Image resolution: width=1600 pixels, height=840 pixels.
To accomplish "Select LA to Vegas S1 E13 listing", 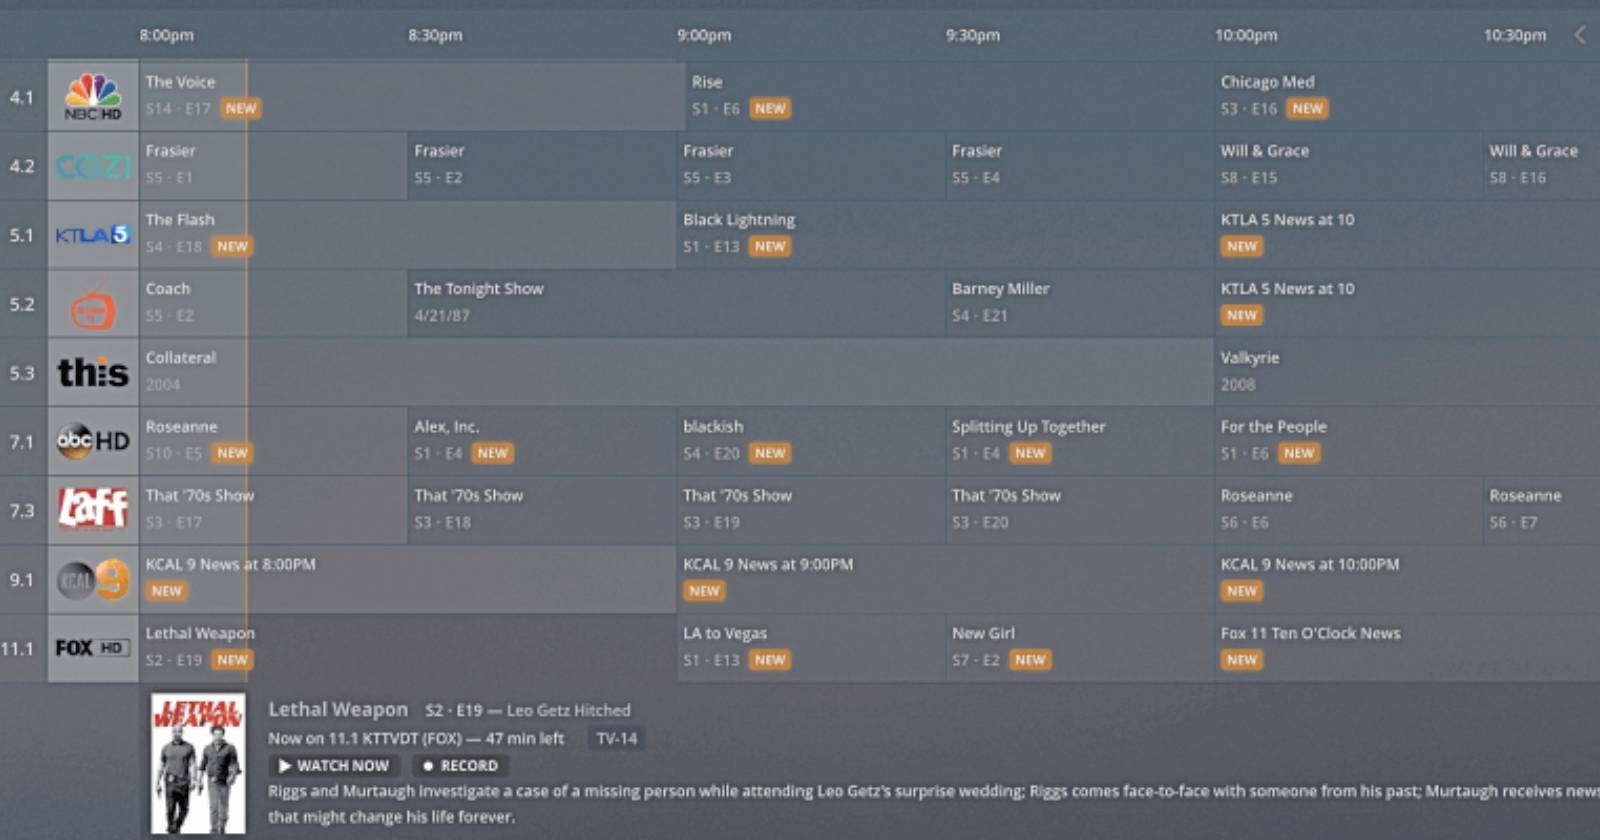I will coord(811,649).
